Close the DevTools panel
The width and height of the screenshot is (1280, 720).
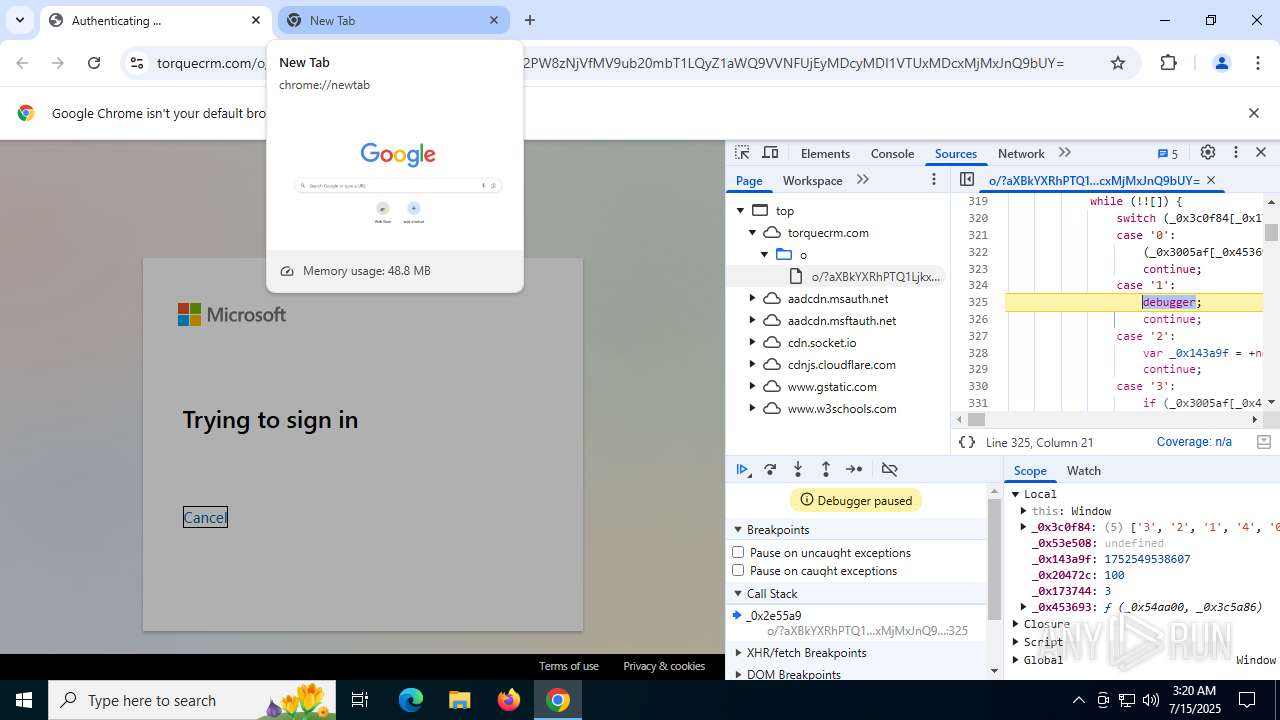click(1261, 153)
